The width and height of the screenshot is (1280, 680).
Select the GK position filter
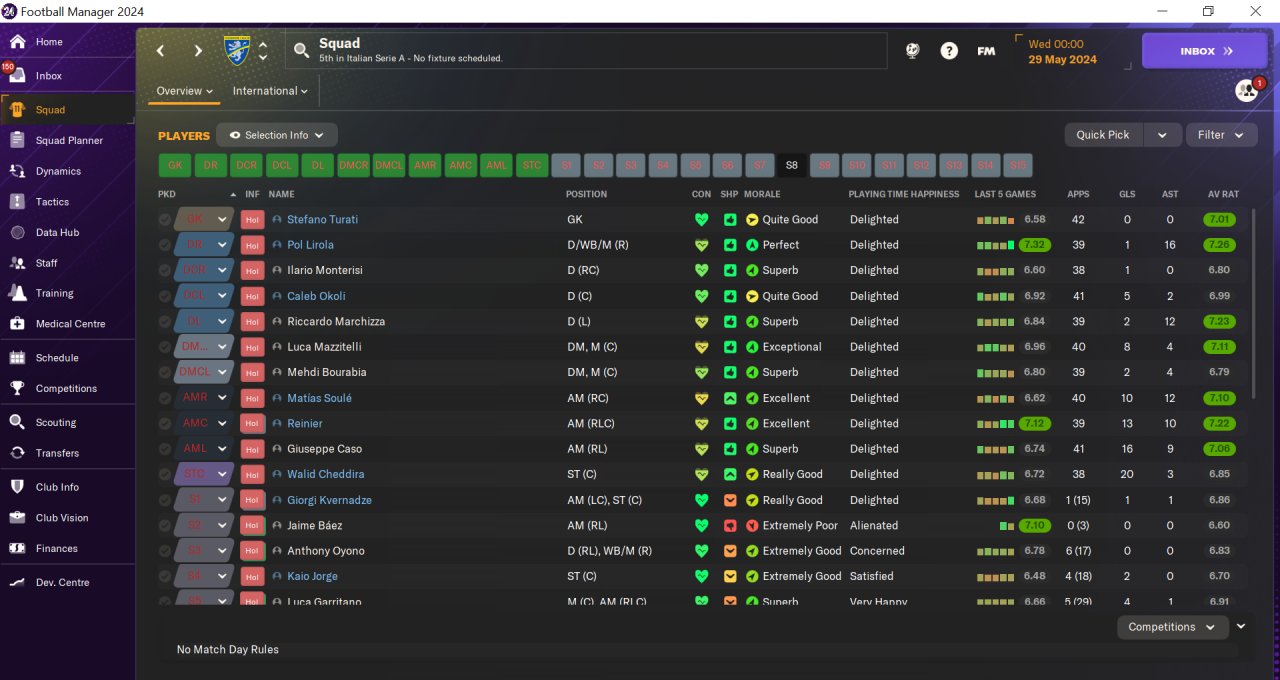[x=175, y=166]
